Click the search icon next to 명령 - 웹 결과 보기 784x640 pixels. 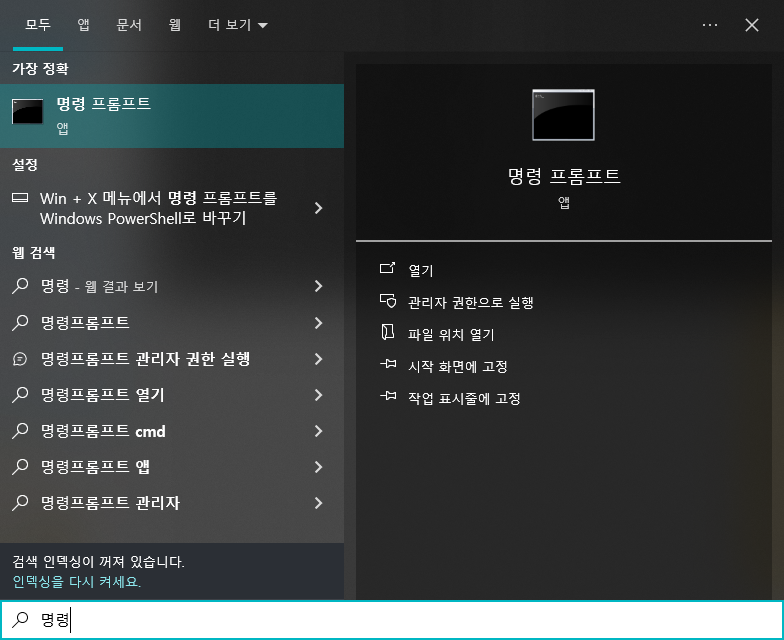(20, 286)
